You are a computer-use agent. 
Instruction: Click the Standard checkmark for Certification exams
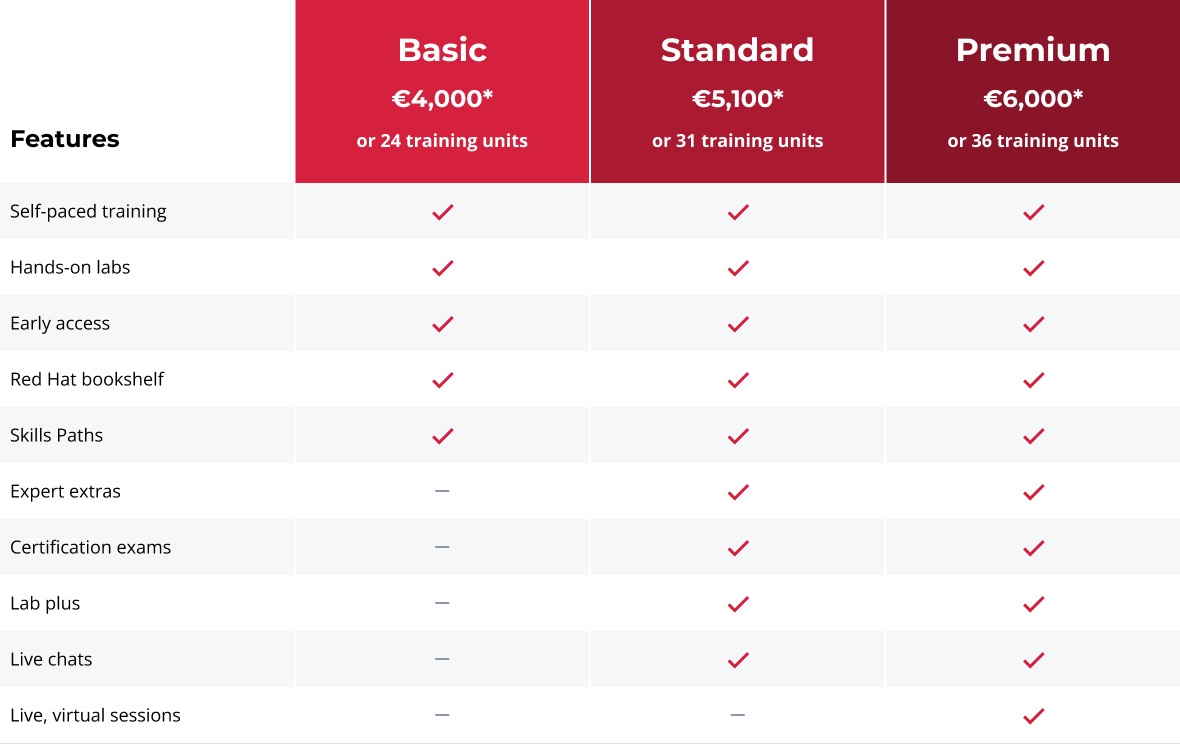coord(738,548)
